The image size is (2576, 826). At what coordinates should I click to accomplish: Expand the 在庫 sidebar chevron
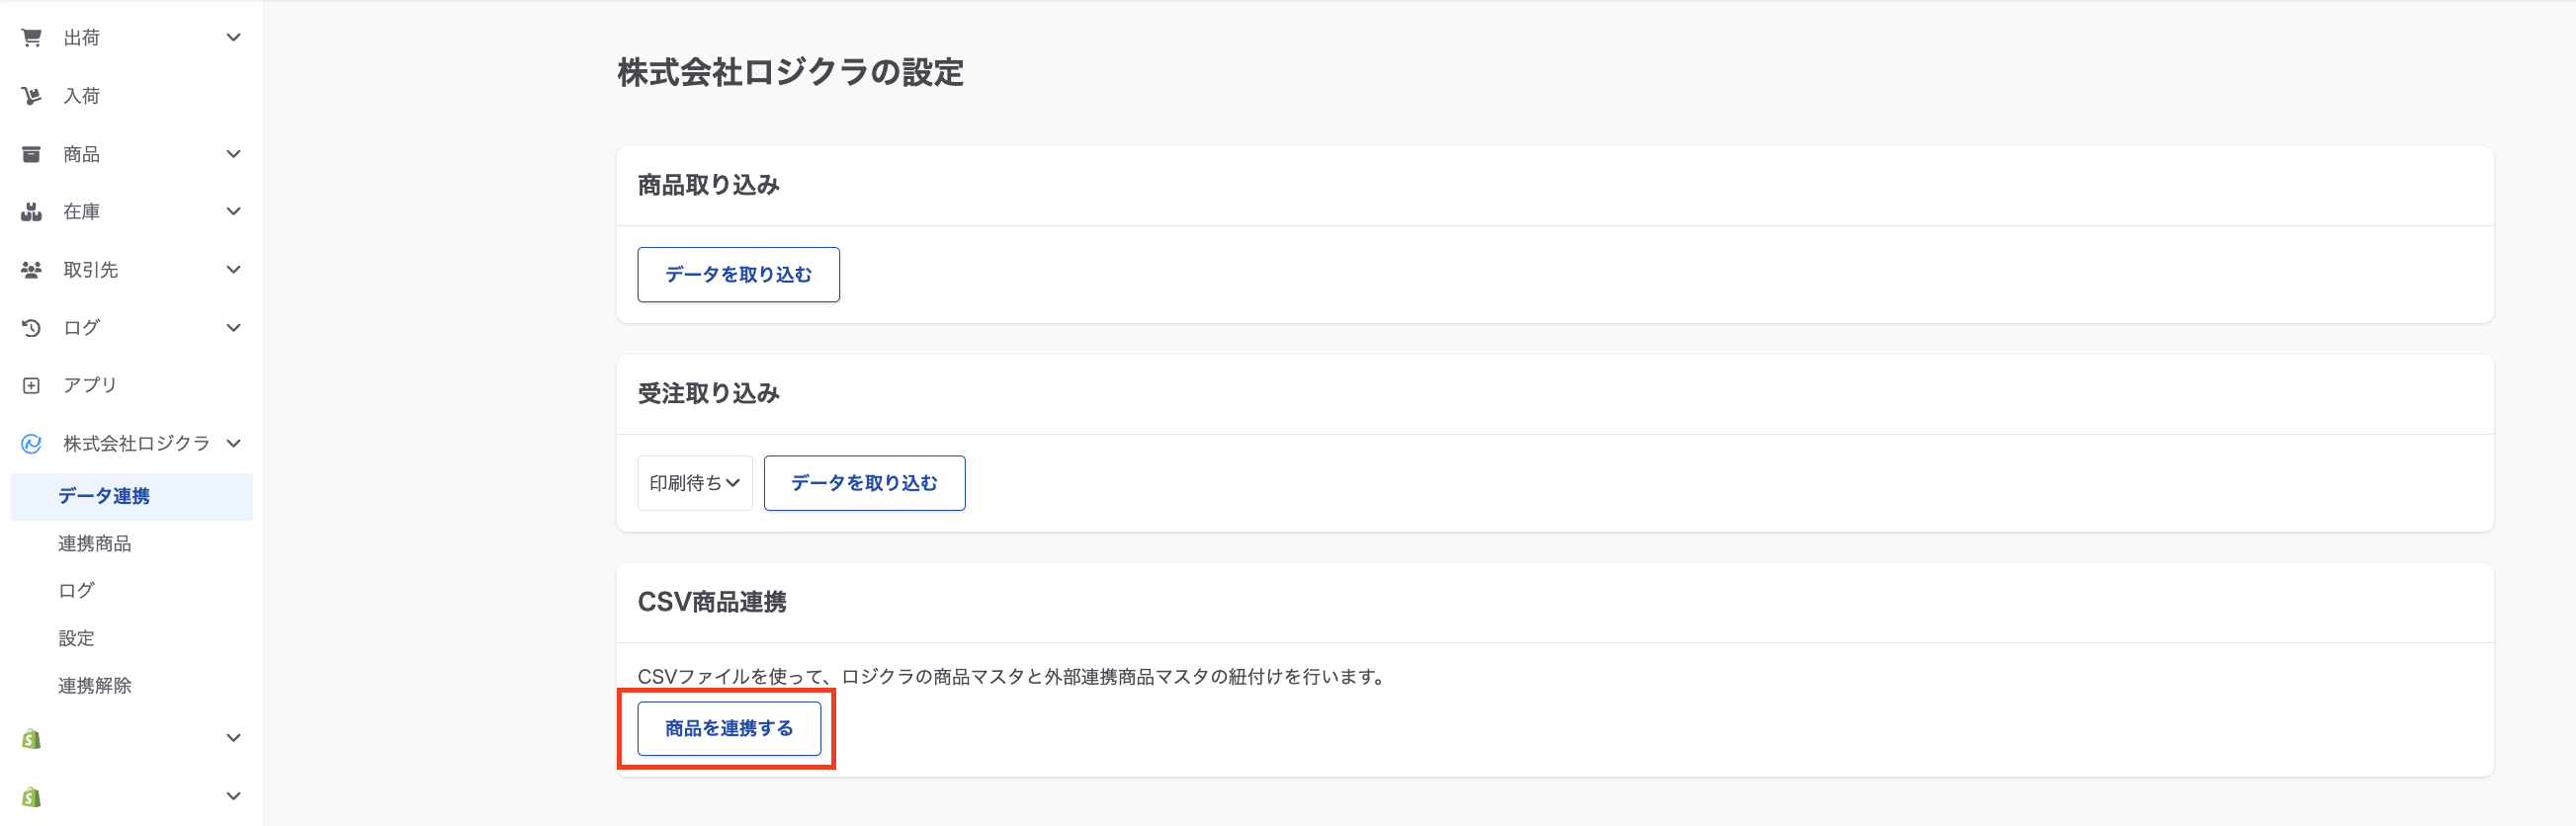click(x=234, y=212)
